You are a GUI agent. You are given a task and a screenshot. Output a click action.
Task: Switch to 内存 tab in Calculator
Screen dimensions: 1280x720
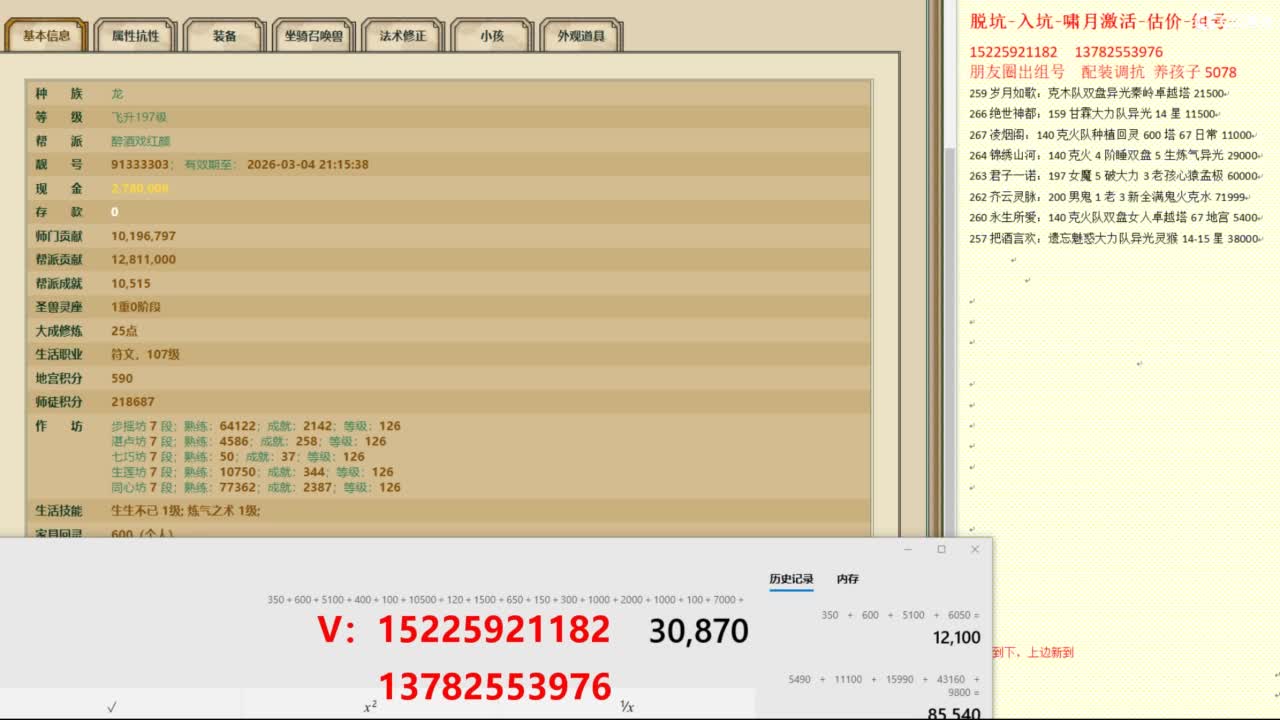(x=848, y=579)
